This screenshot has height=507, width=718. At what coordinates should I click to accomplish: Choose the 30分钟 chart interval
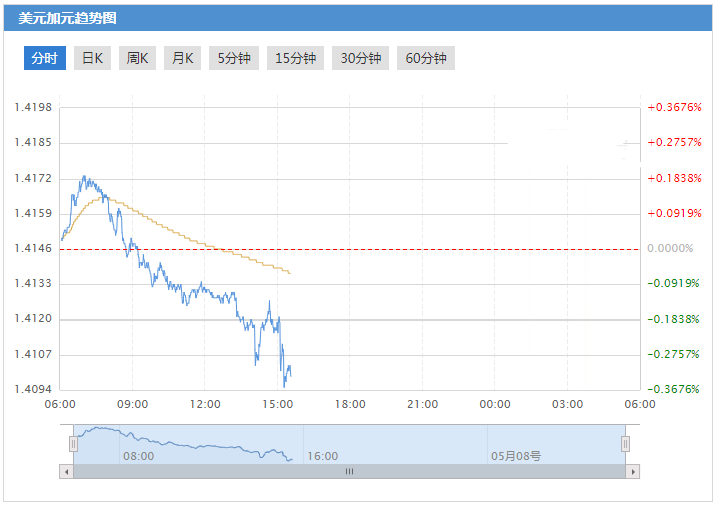pyautogui.click(x=361, y=58)
